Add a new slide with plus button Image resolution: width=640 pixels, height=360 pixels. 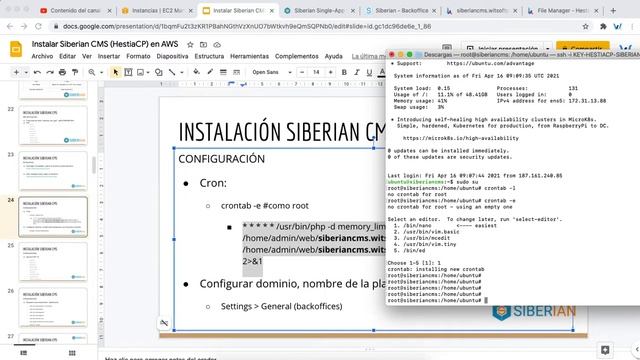(16, 72)
